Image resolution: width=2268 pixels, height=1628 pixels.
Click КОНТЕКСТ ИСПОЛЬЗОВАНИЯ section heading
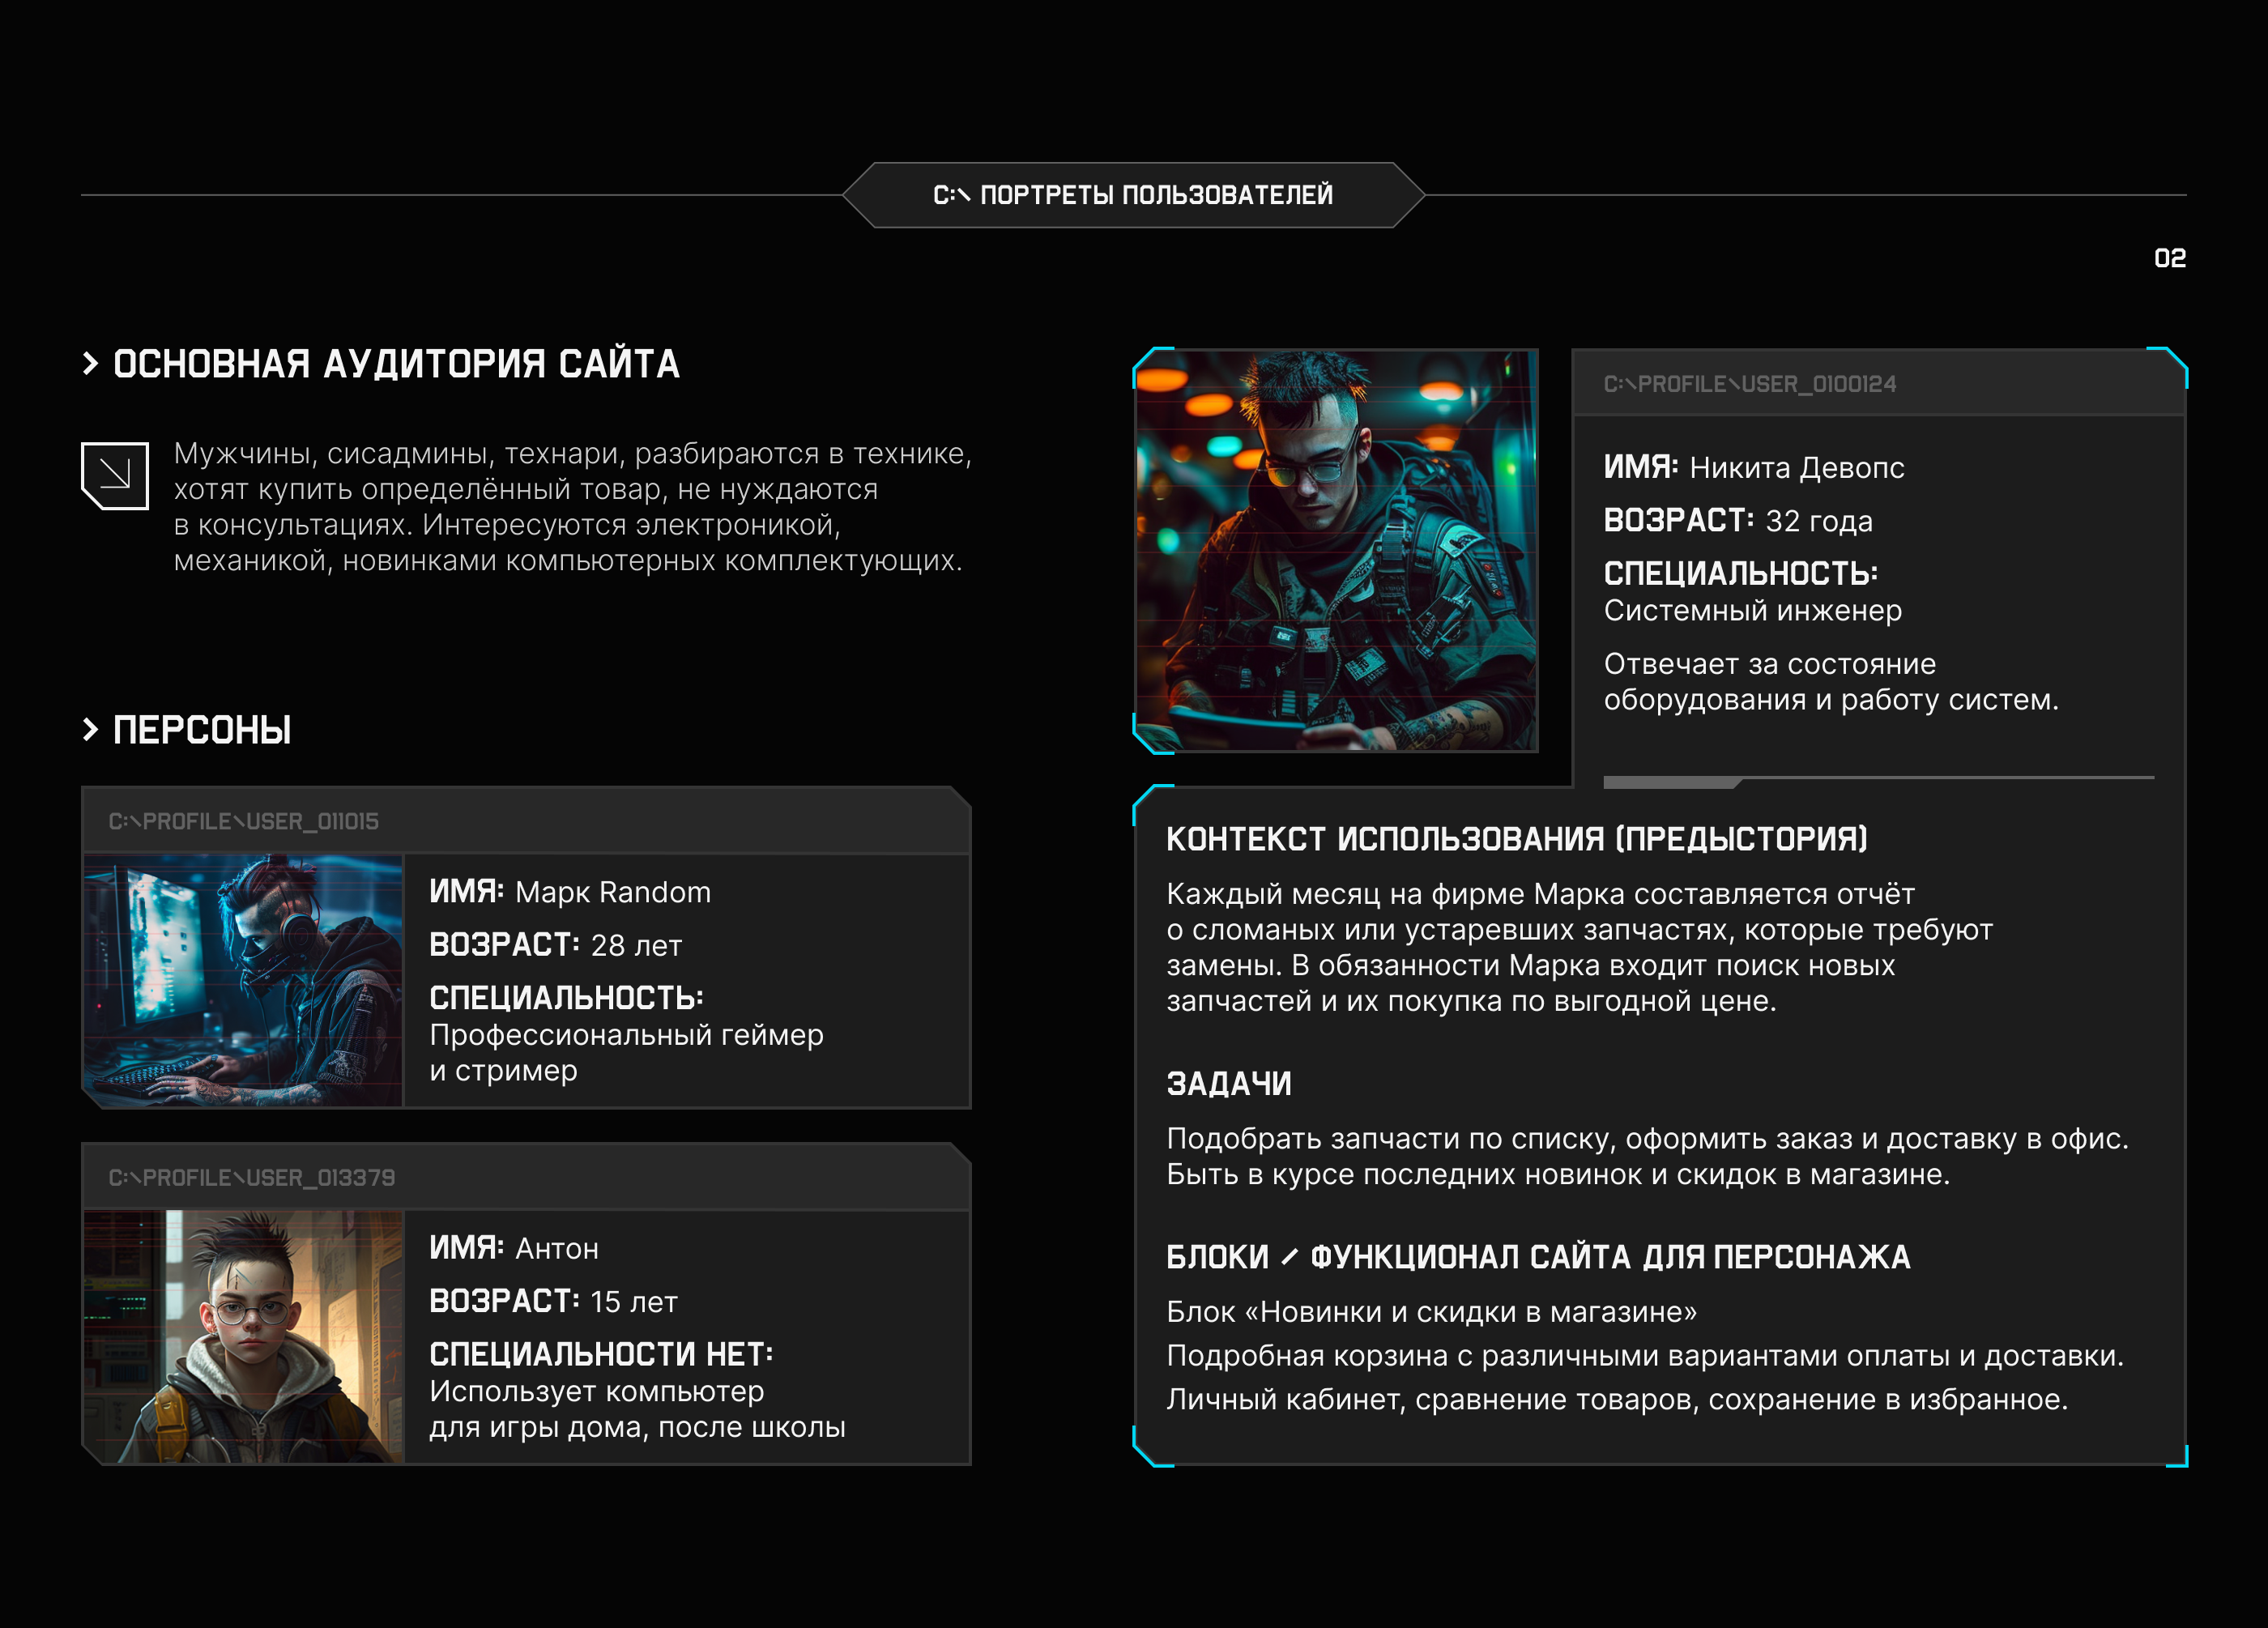1516,839
